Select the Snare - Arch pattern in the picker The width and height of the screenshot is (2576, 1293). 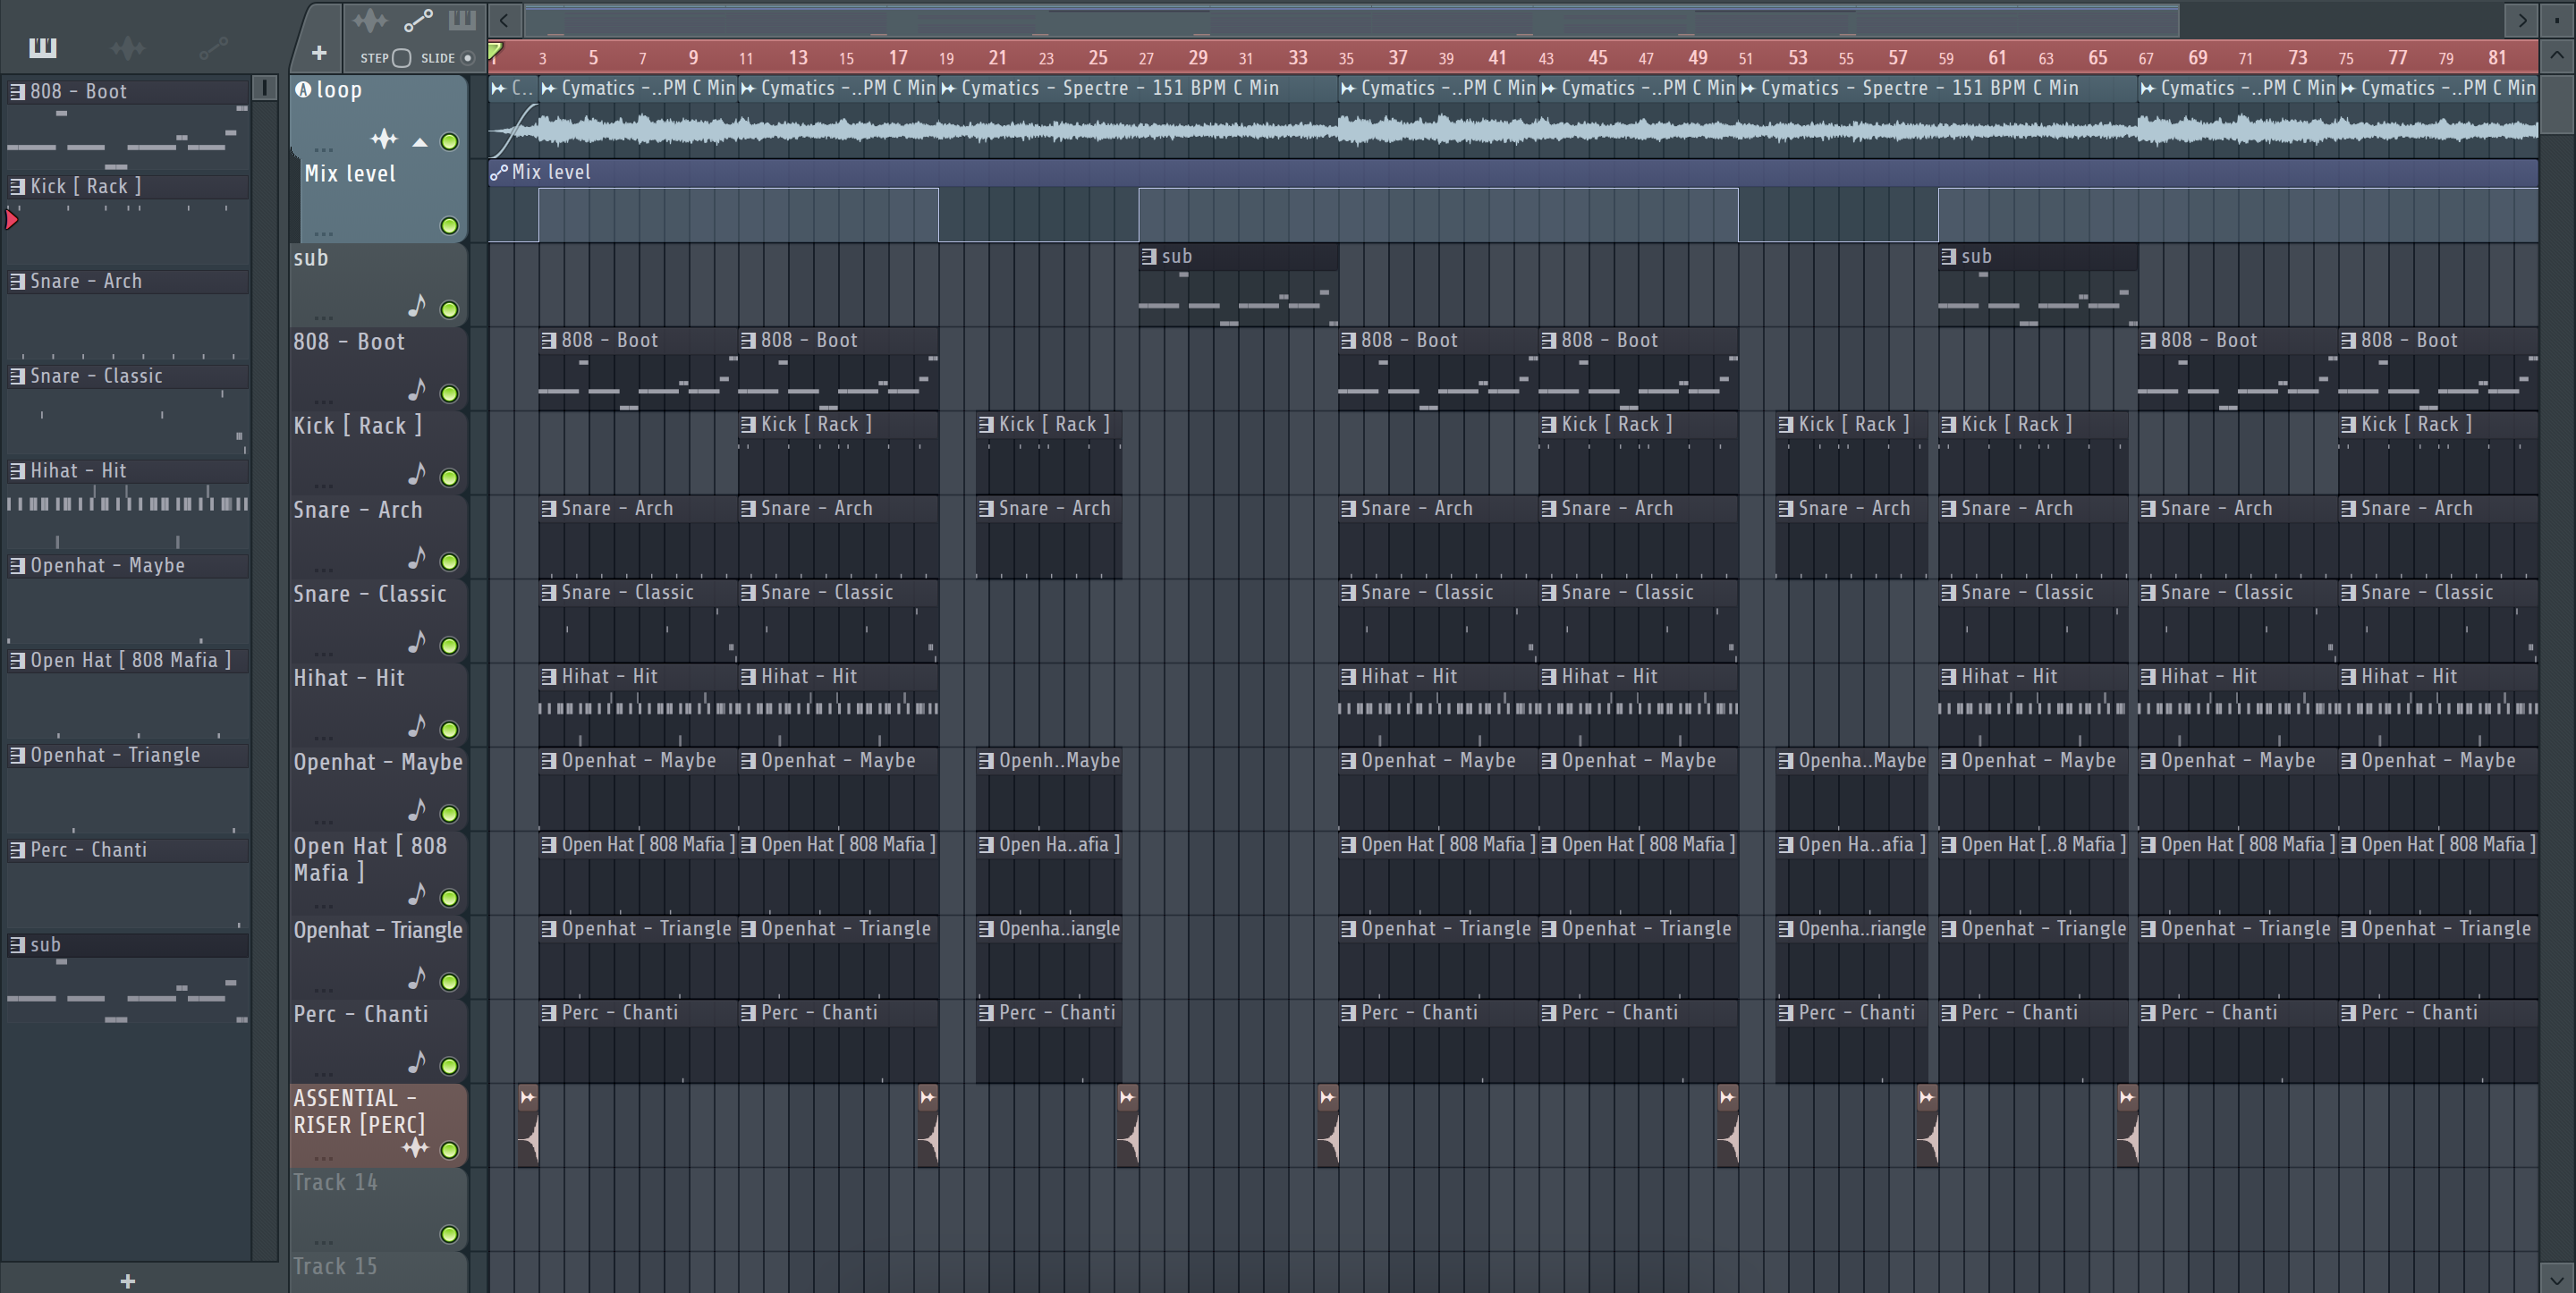pyautogui.click(x=128, y=281)
